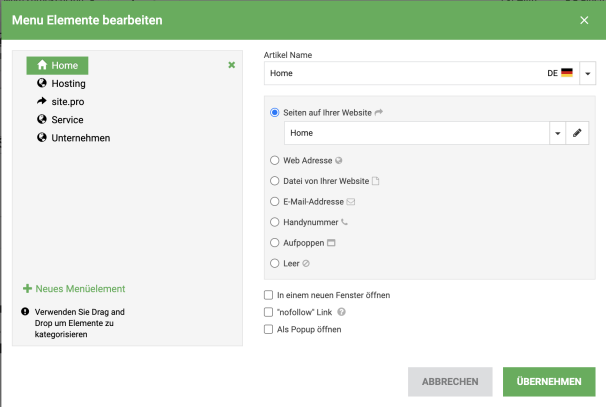Select the Home menu element in list
The width and height of the screenshot is (606, 407).
[62, 65]
